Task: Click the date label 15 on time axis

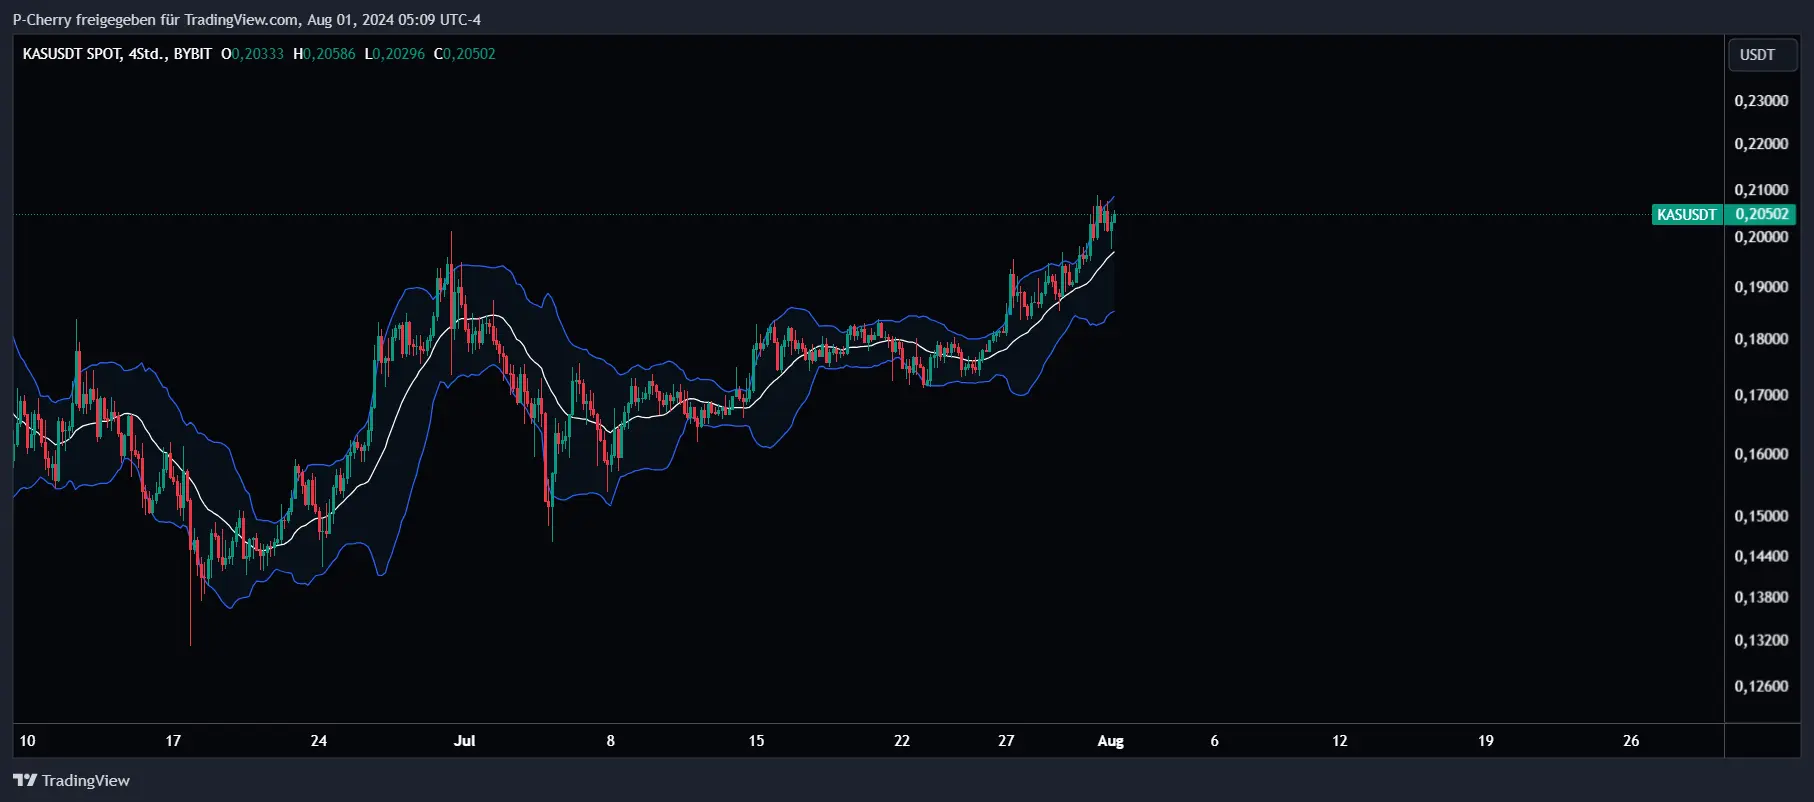Action: point(756,741)
